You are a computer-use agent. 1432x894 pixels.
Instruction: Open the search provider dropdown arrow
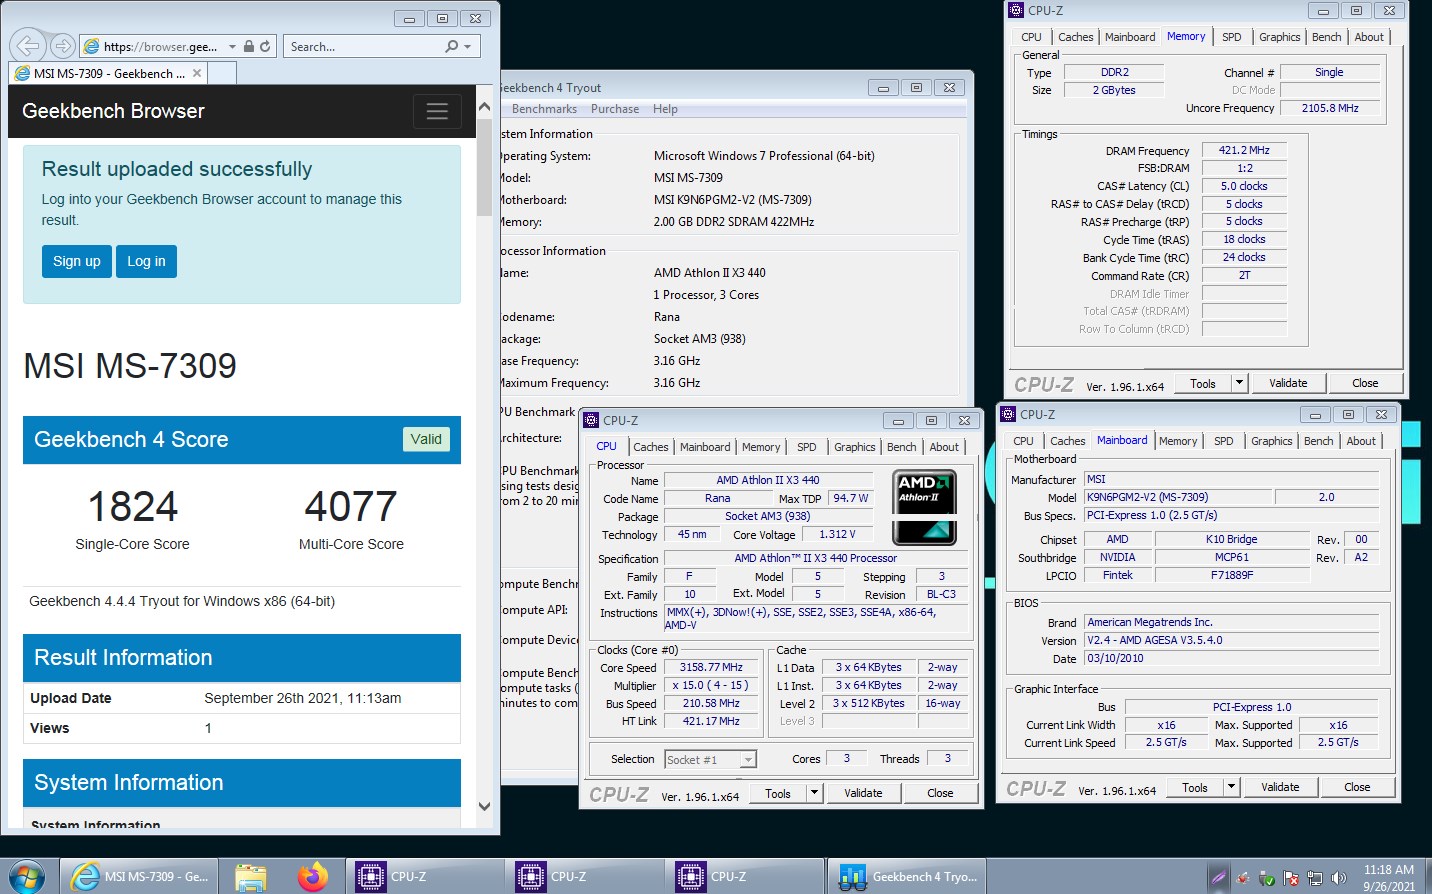(467, 46)
